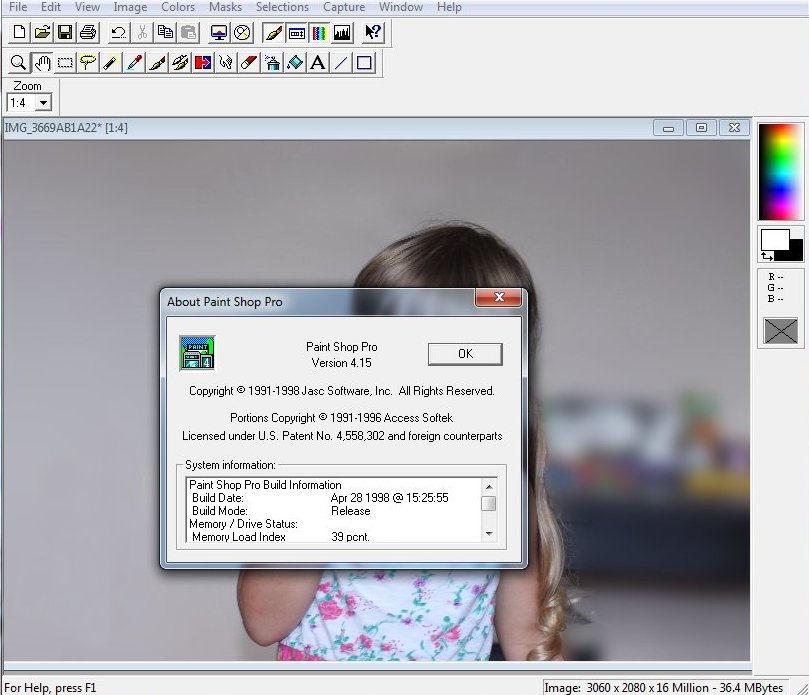Image resolution: width=809 pixels, height=695 pixels.
Task: Select the Lasso freehand selection tool
Action: point(88,63)
